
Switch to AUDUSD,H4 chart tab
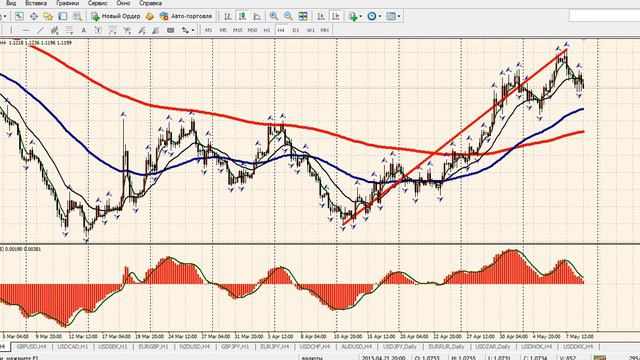[356, 347]
